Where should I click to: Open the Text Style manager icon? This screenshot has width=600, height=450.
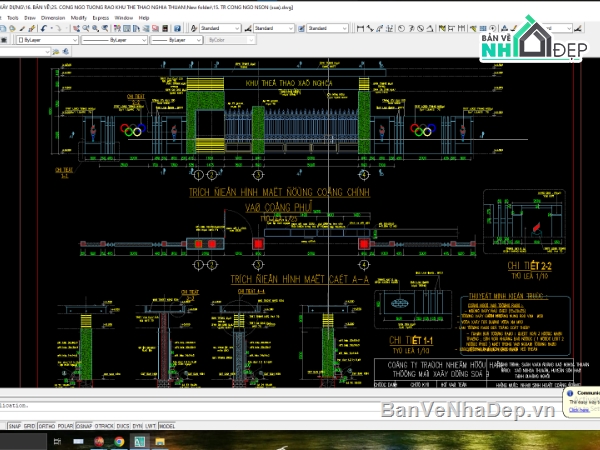[x=194, y=28]
